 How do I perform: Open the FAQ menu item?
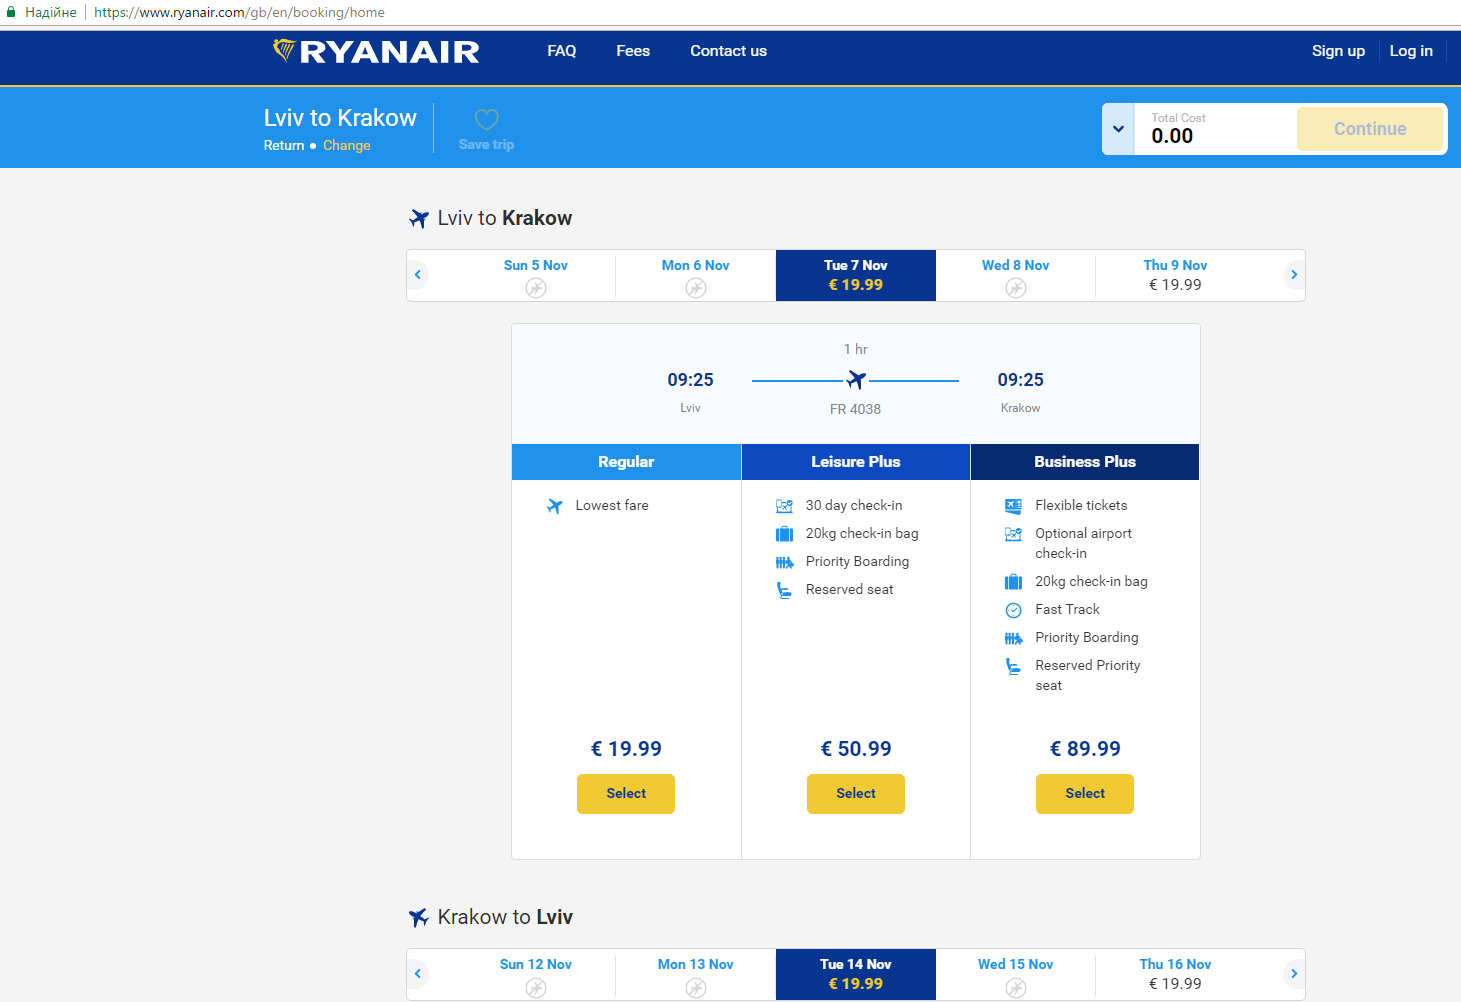[562, 51]
